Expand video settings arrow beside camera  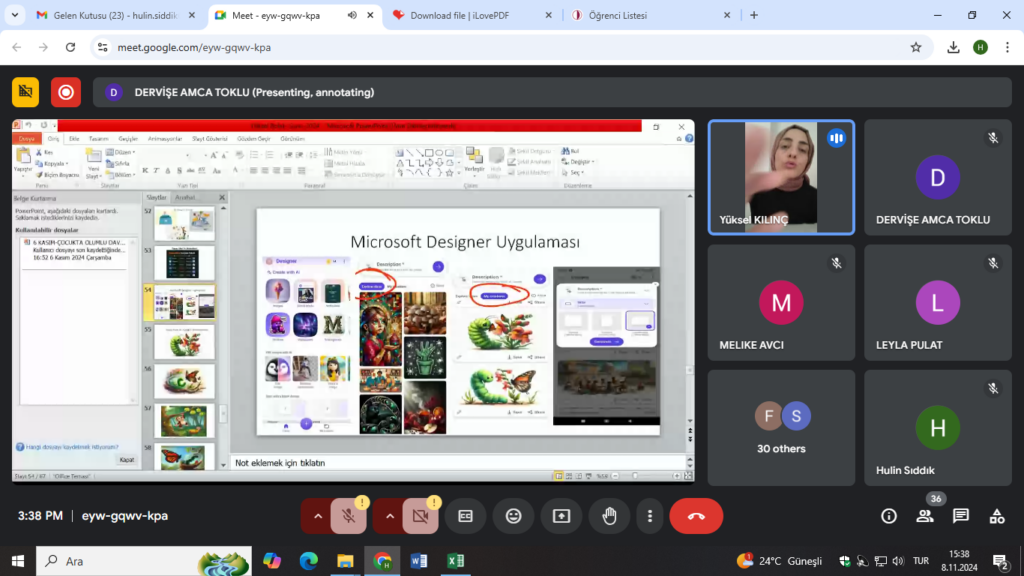[390, 516]
